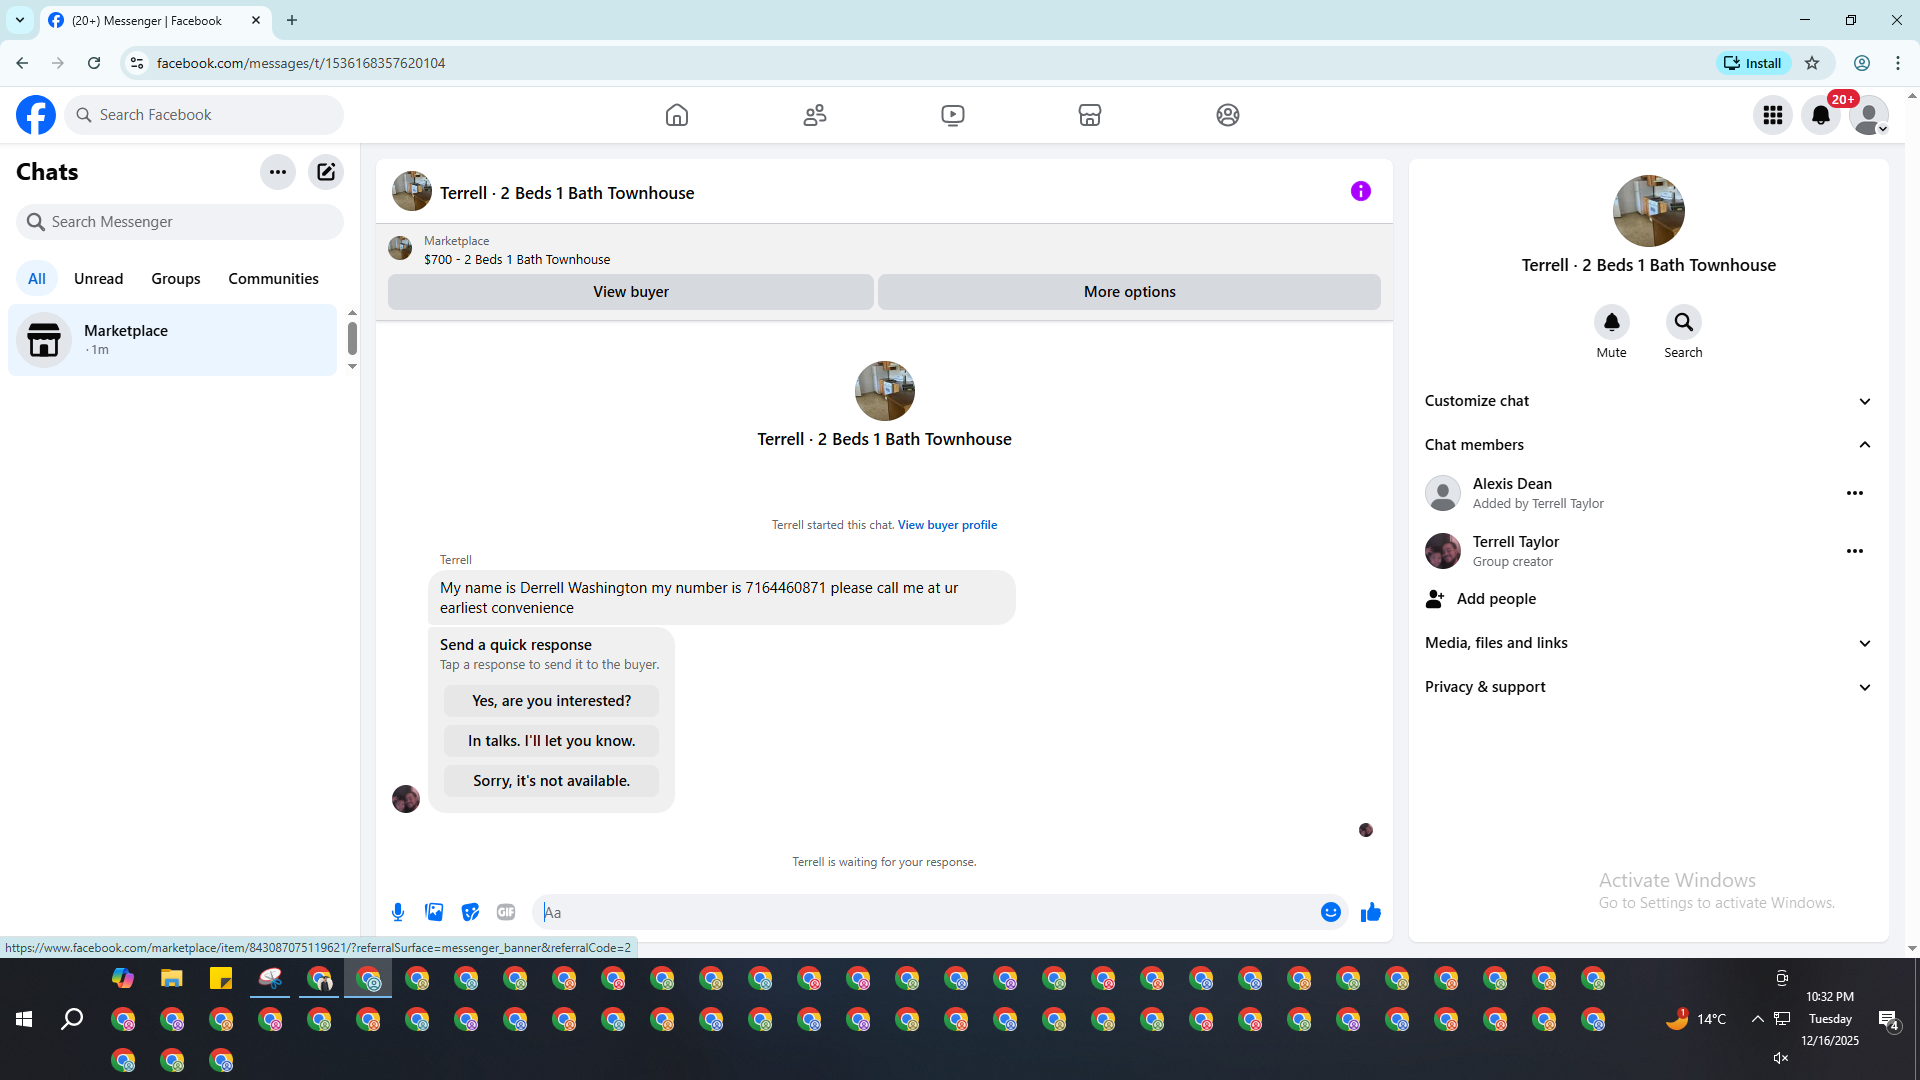Viewport: 1920px width, 1080px height.
Task: Open the Windows notification center
Action: pos(1888,1019)
